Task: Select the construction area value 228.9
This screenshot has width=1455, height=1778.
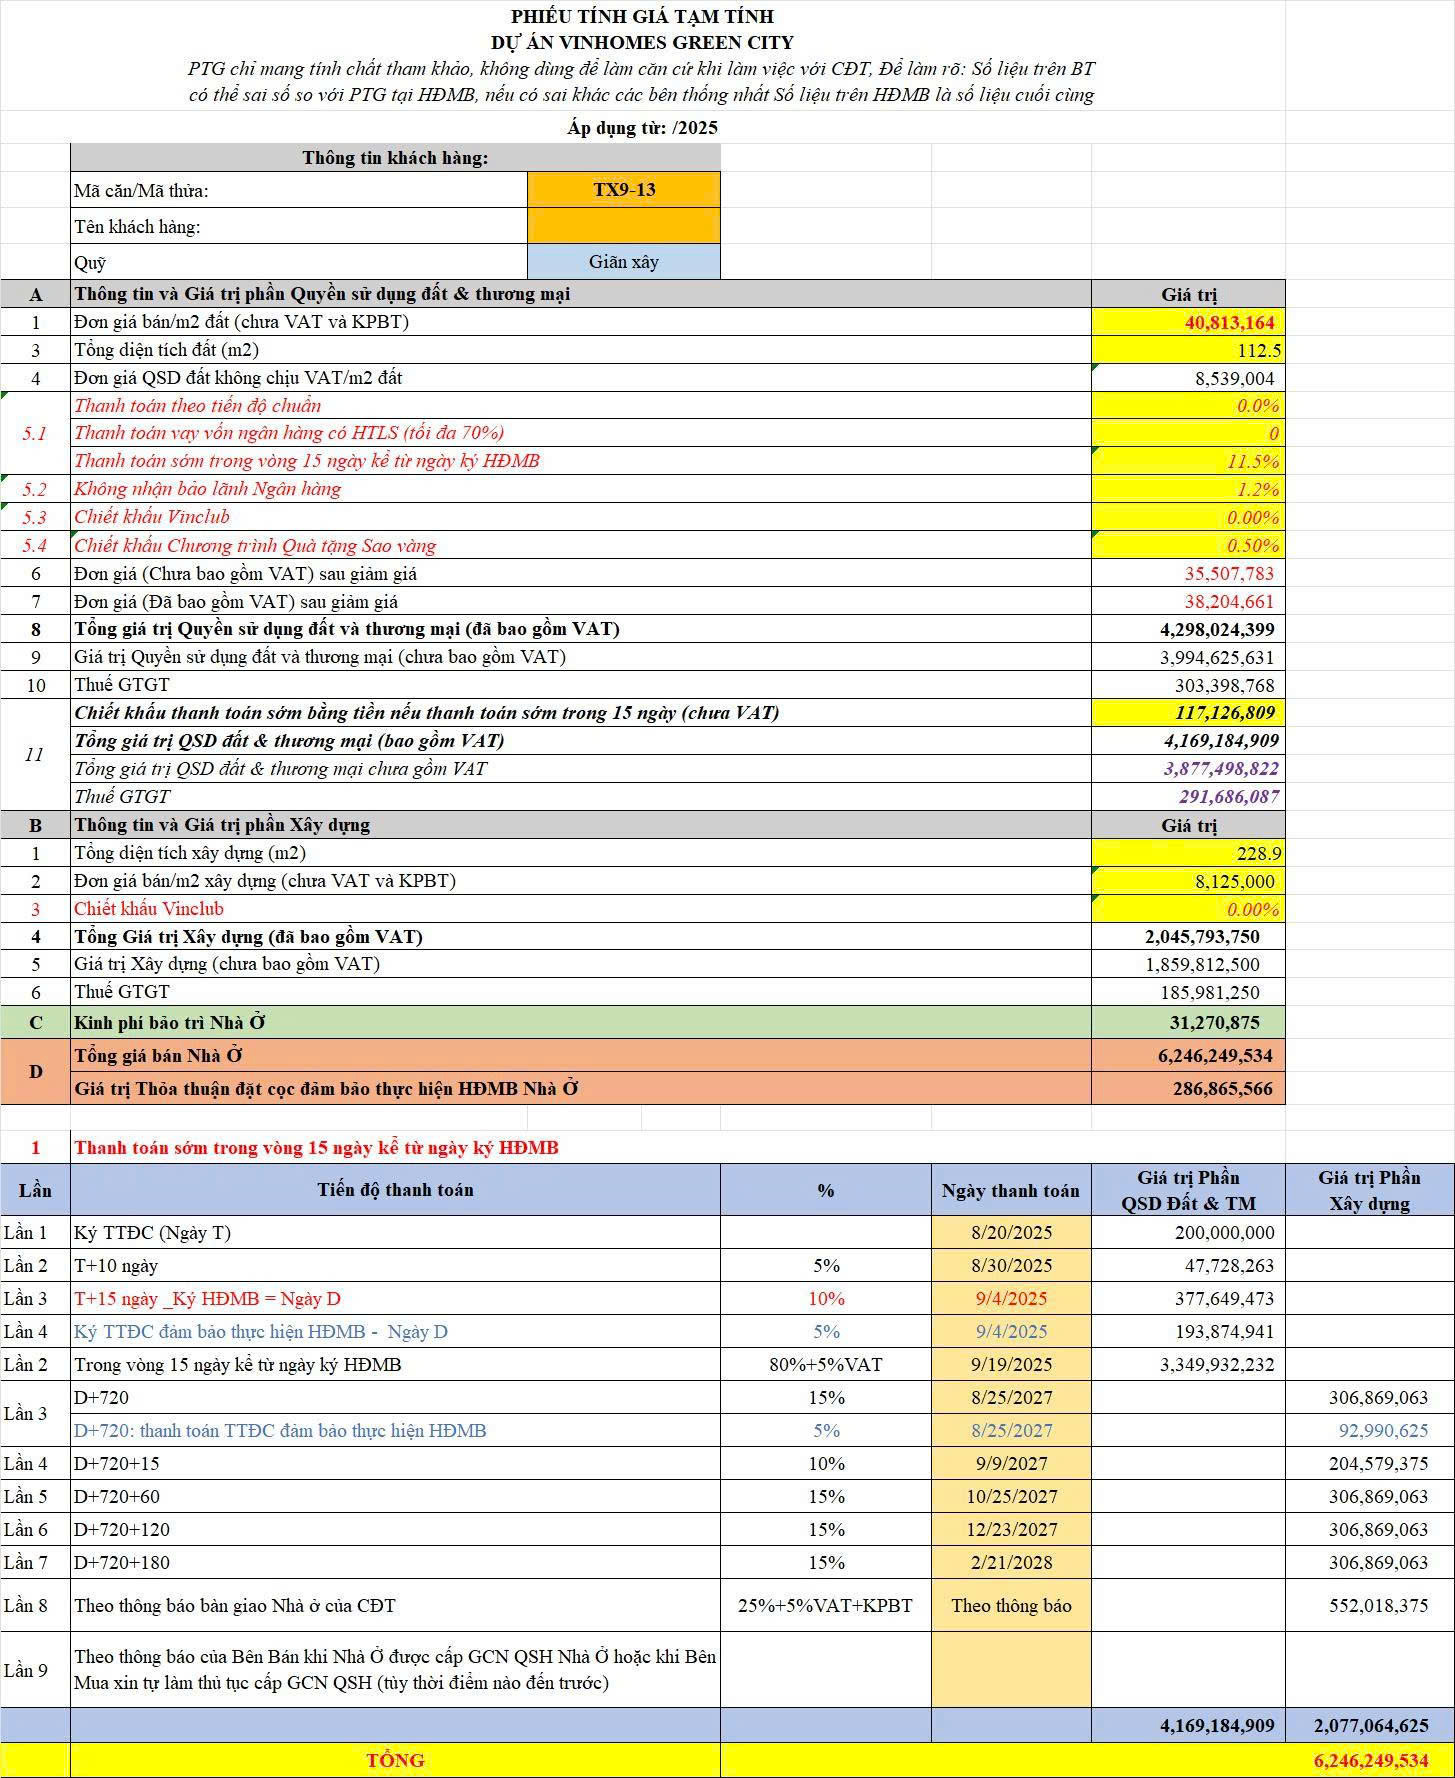Action: [1188, 853]
